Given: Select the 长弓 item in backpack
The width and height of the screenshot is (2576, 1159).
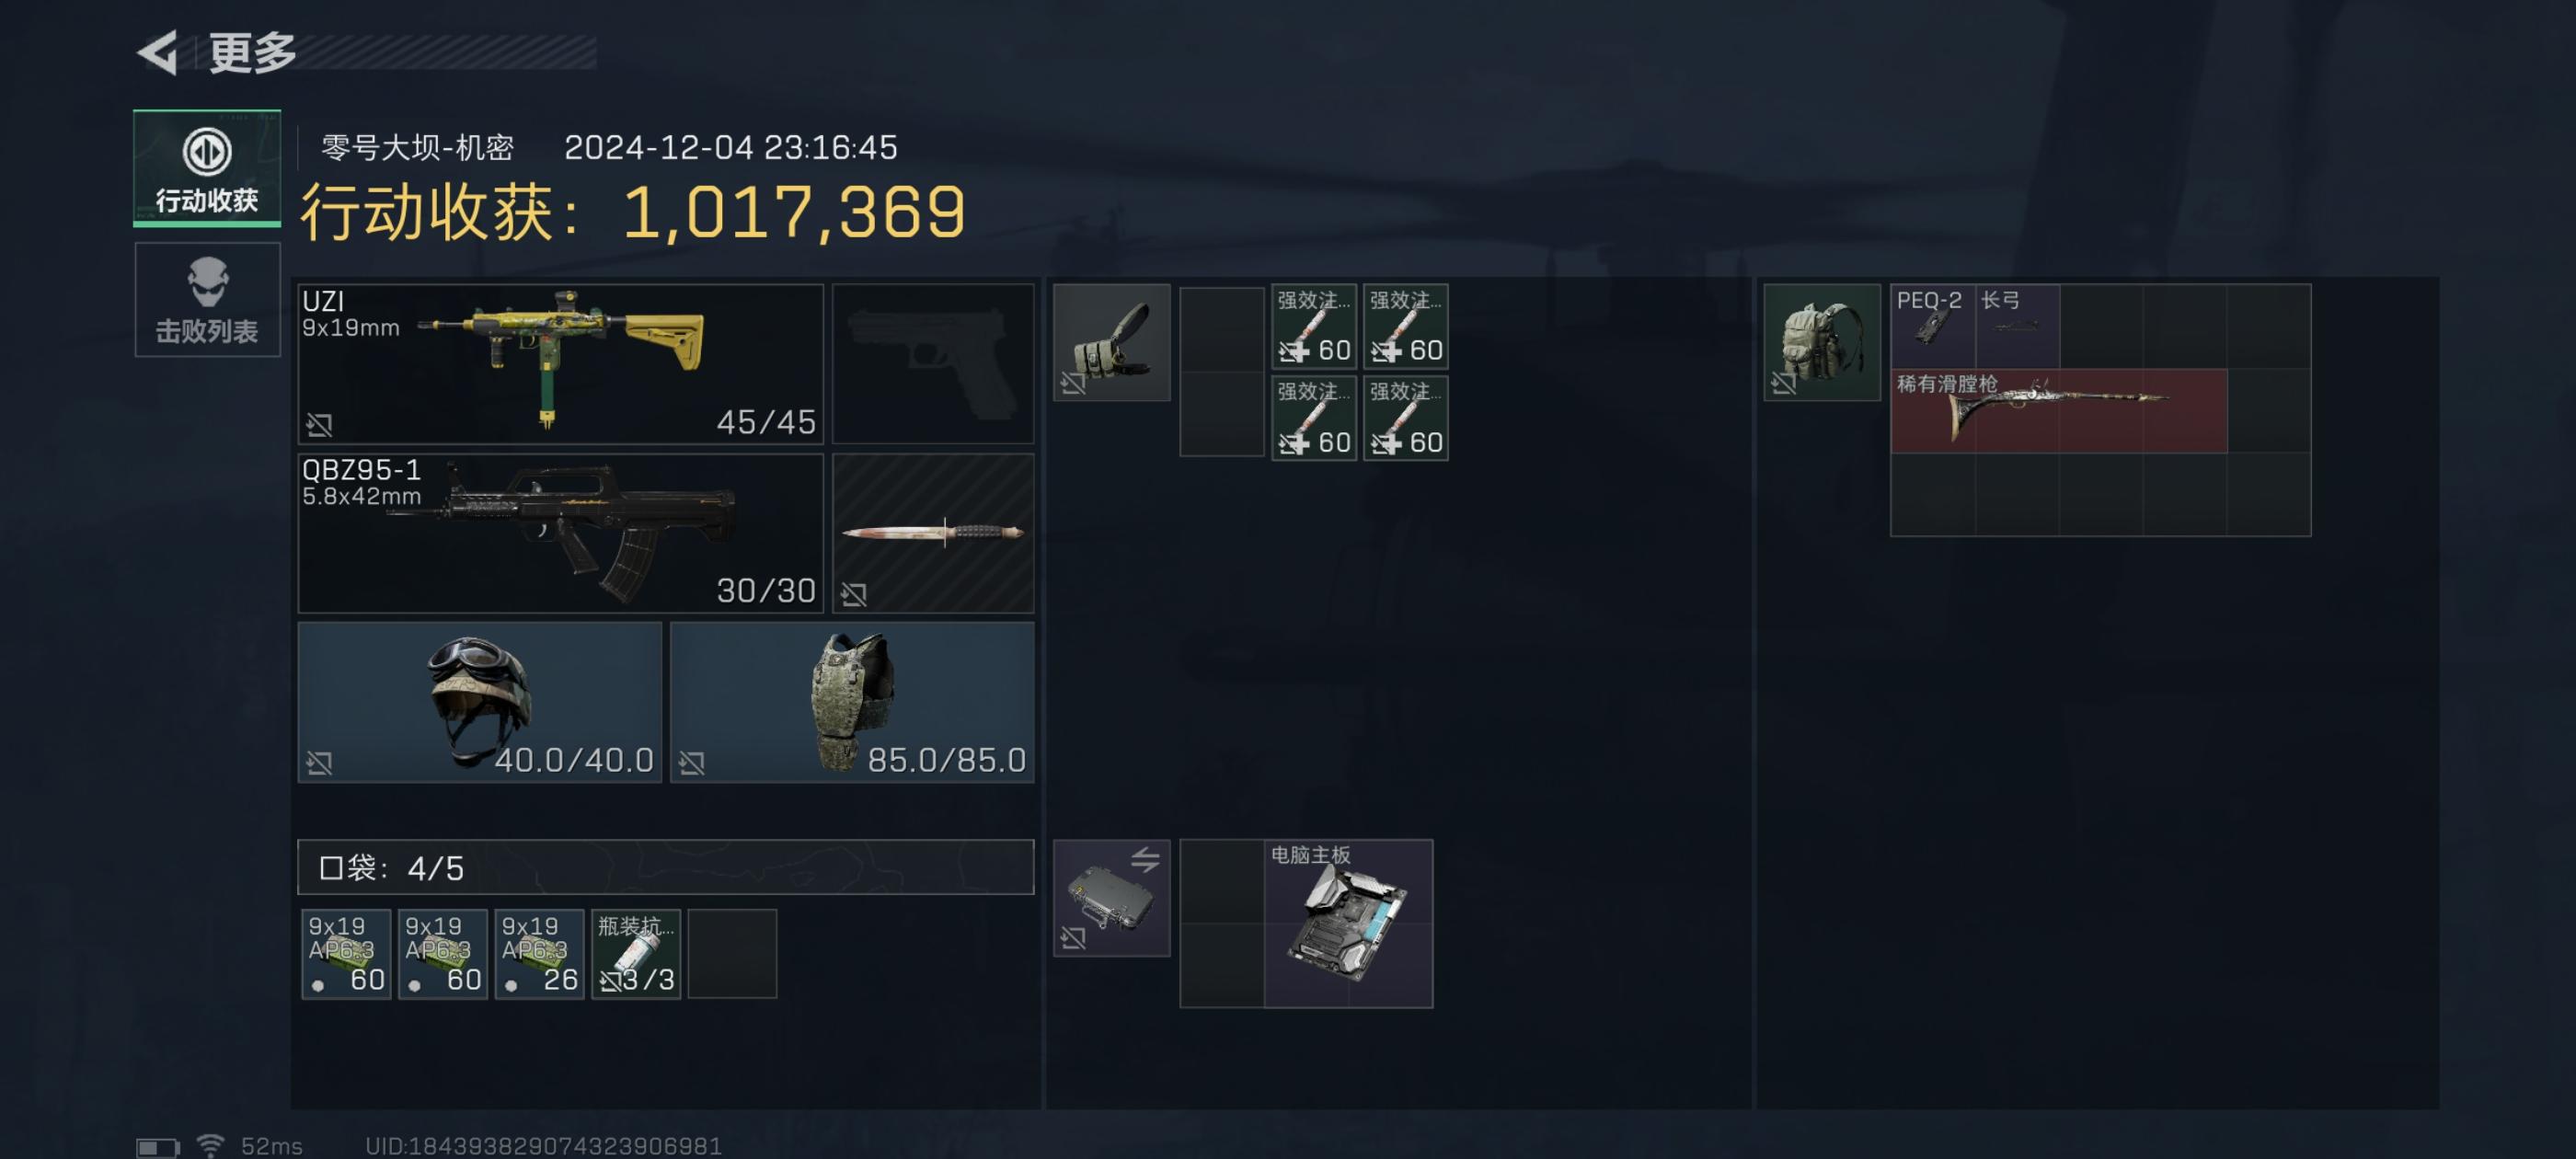Looking at the screenshot, I should 2017,326.
